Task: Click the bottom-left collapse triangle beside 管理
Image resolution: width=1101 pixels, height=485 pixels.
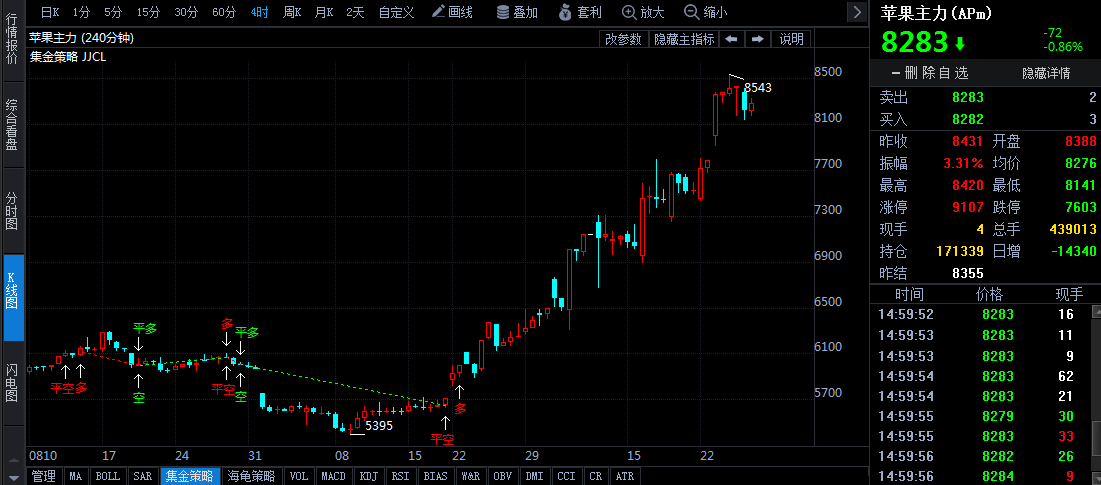Action: [12, 477]
